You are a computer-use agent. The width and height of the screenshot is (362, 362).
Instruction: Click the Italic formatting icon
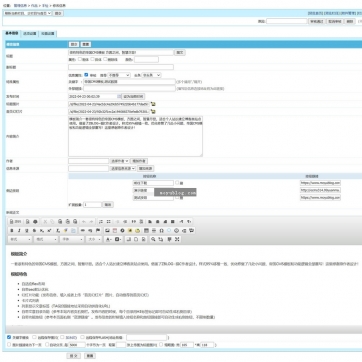[x=19, y=230]
